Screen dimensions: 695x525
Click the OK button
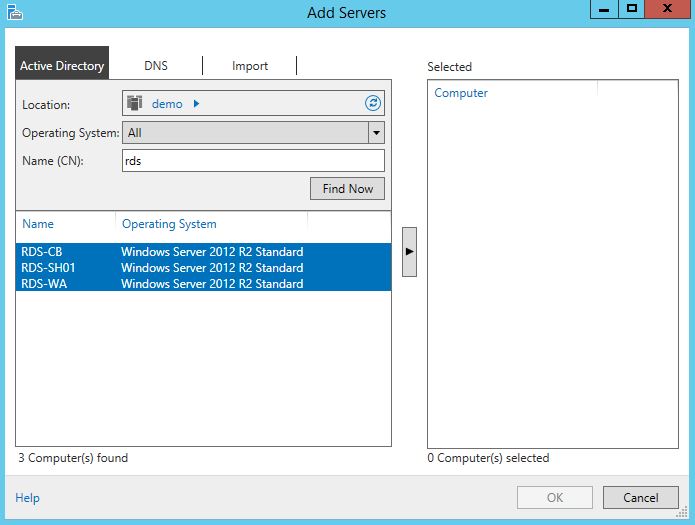click(x=555, y=497)
